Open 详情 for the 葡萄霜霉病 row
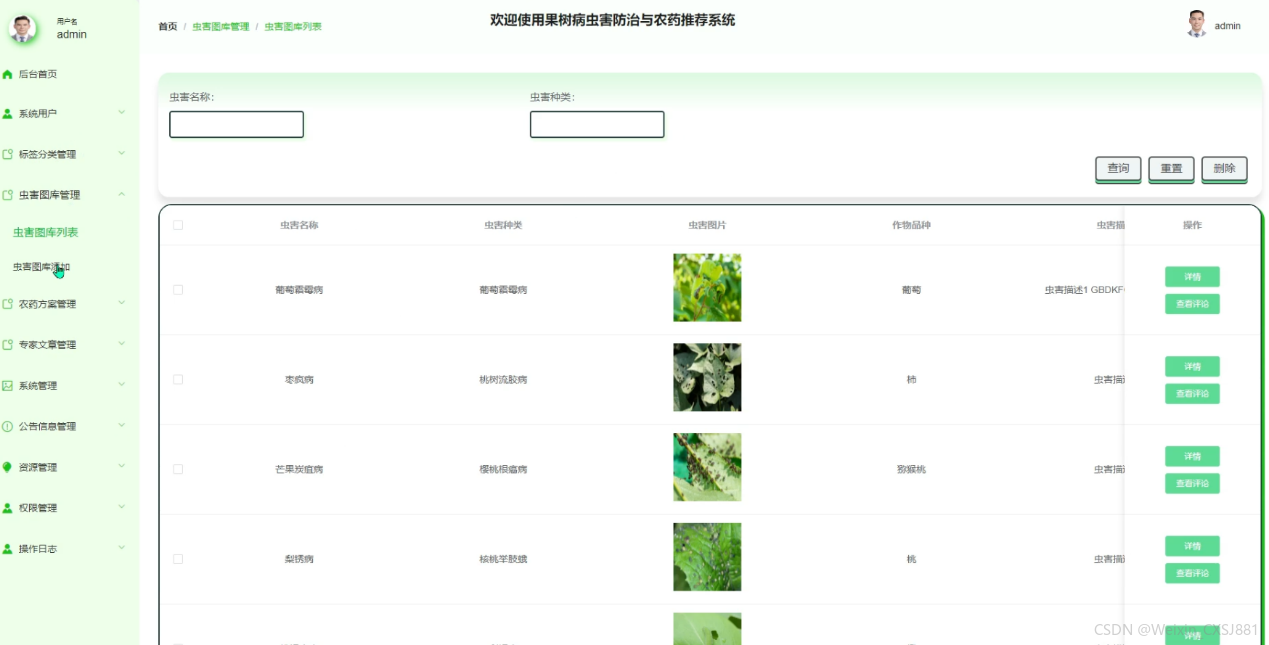 (x=1192, y=277)
